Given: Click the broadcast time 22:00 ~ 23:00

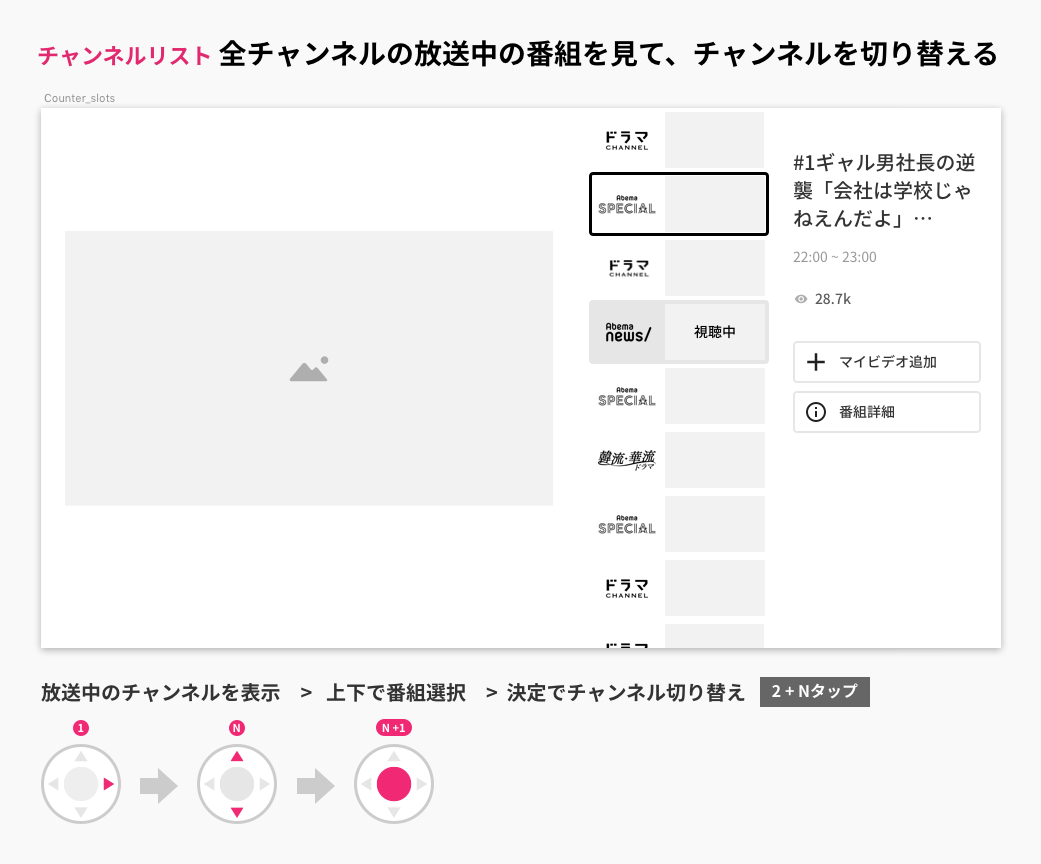Looking at the screenshot, I should click(835, 257).
